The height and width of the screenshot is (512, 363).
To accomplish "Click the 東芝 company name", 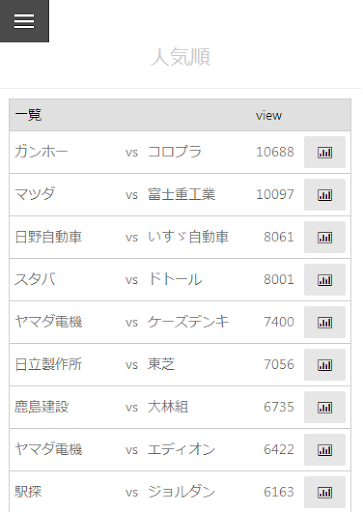I will 161,364.
